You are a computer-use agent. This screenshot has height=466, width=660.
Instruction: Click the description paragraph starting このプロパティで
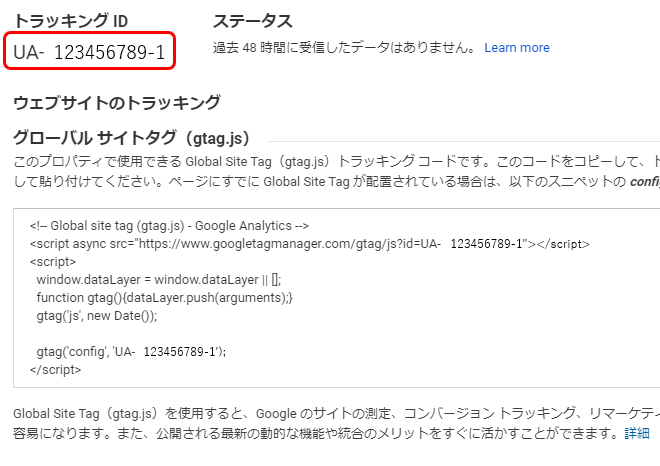tap(336, 161)
